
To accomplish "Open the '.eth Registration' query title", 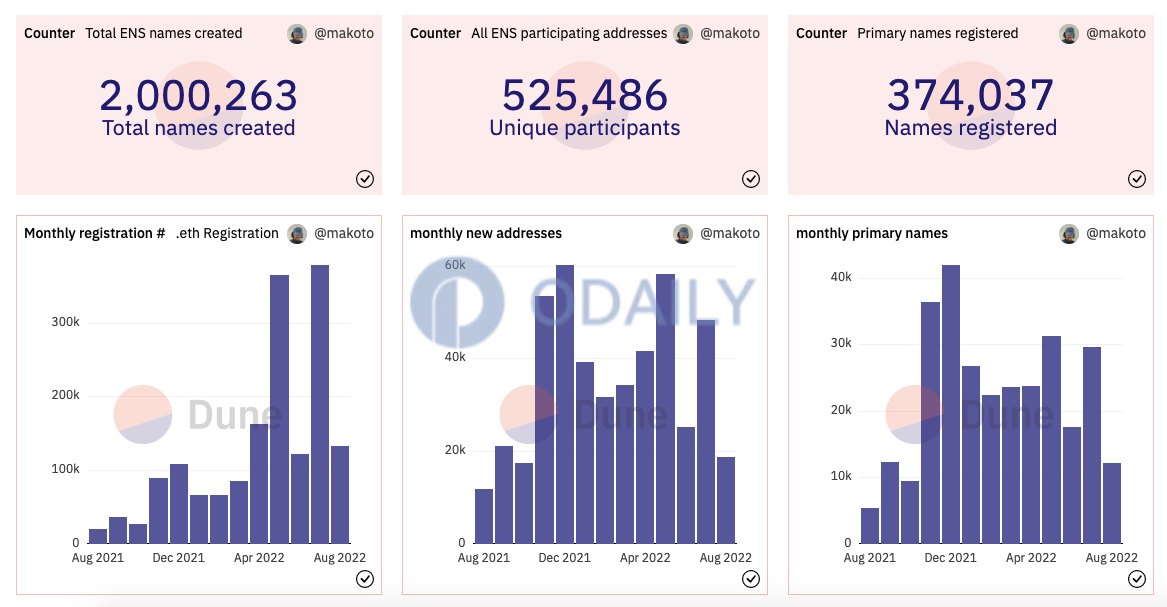I will pos(227,234).
